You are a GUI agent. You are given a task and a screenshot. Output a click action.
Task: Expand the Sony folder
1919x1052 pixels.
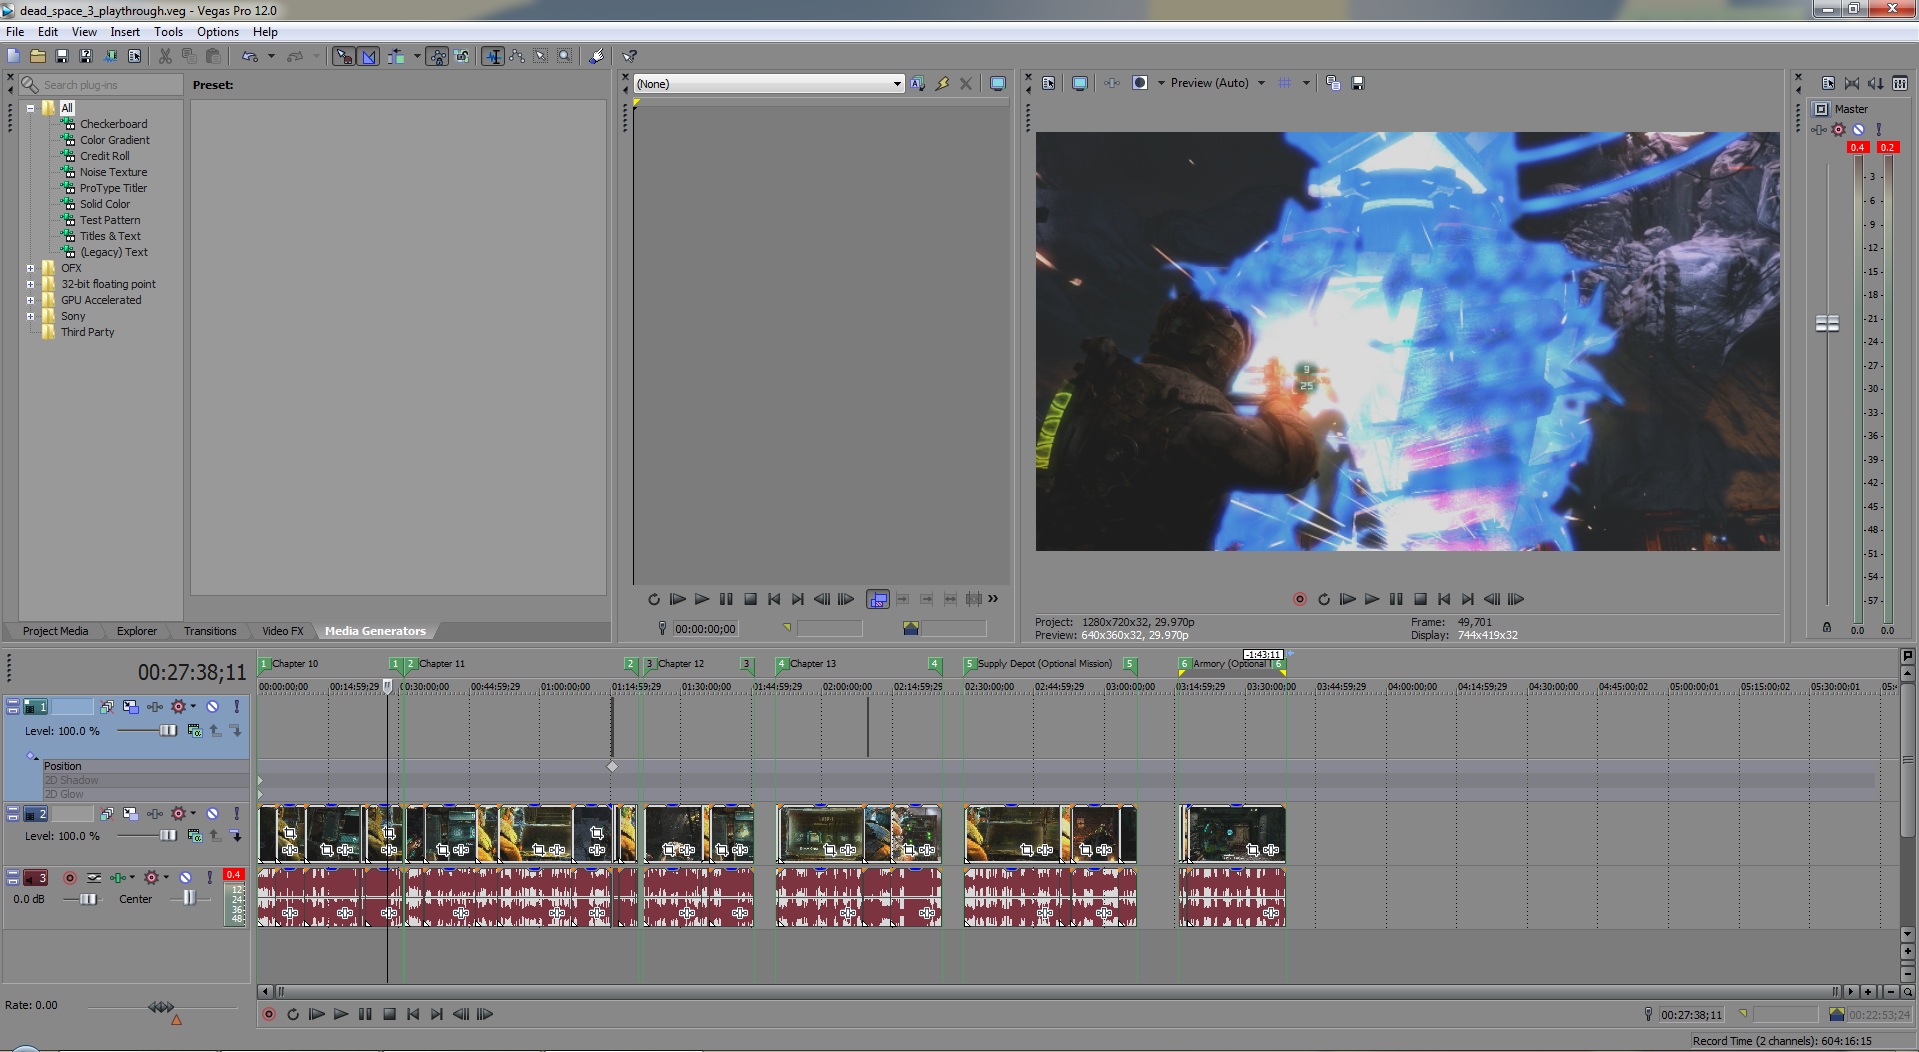30,316
